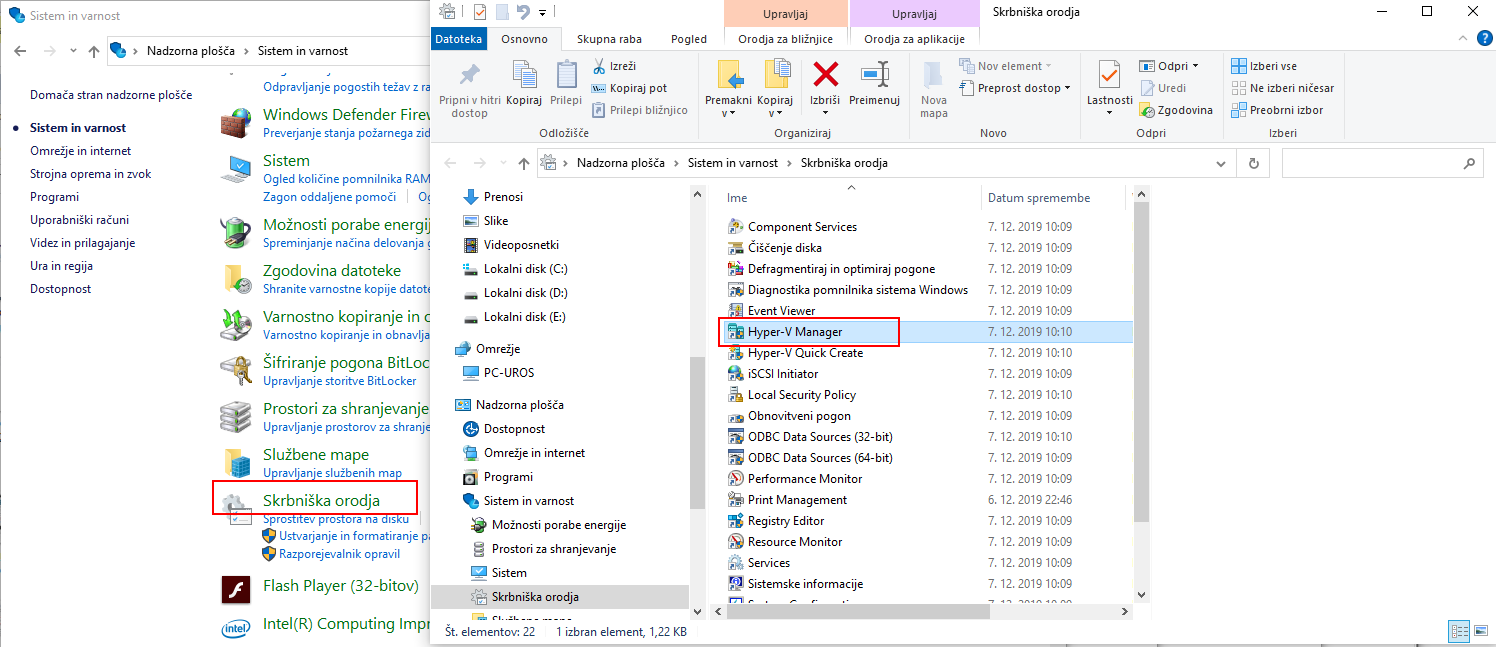Image resolution: width=1496 pixels, height=647 pixels.
Task: Select iSCSI Initiator item
Action: (x=783, y=374)
